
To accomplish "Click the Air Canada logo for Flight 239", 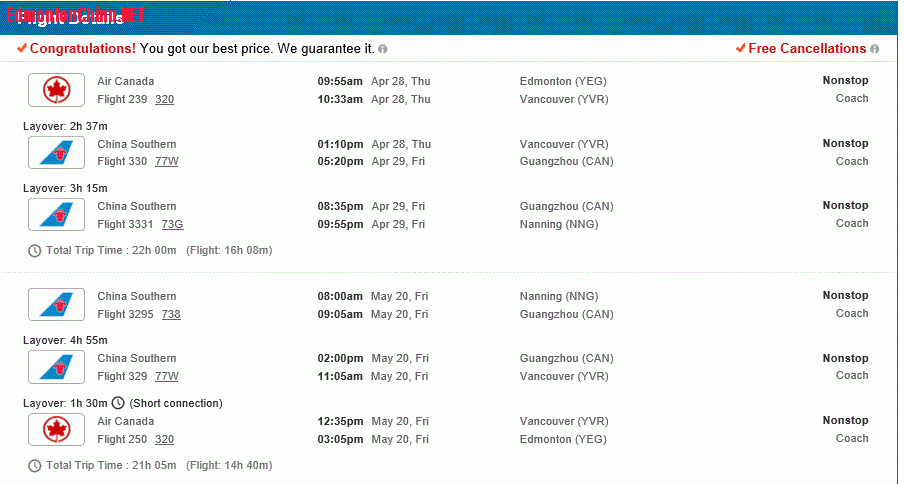I will (x=56, y=90).
